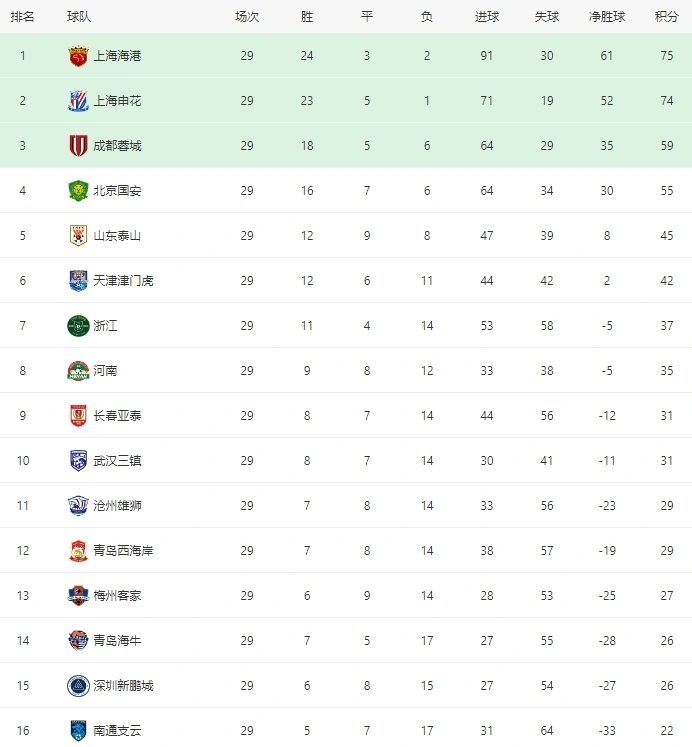The height and width of the screenshot is (747, 692).
Task: Click the 青岛海牛 team name
Action: tap(117, 641)
